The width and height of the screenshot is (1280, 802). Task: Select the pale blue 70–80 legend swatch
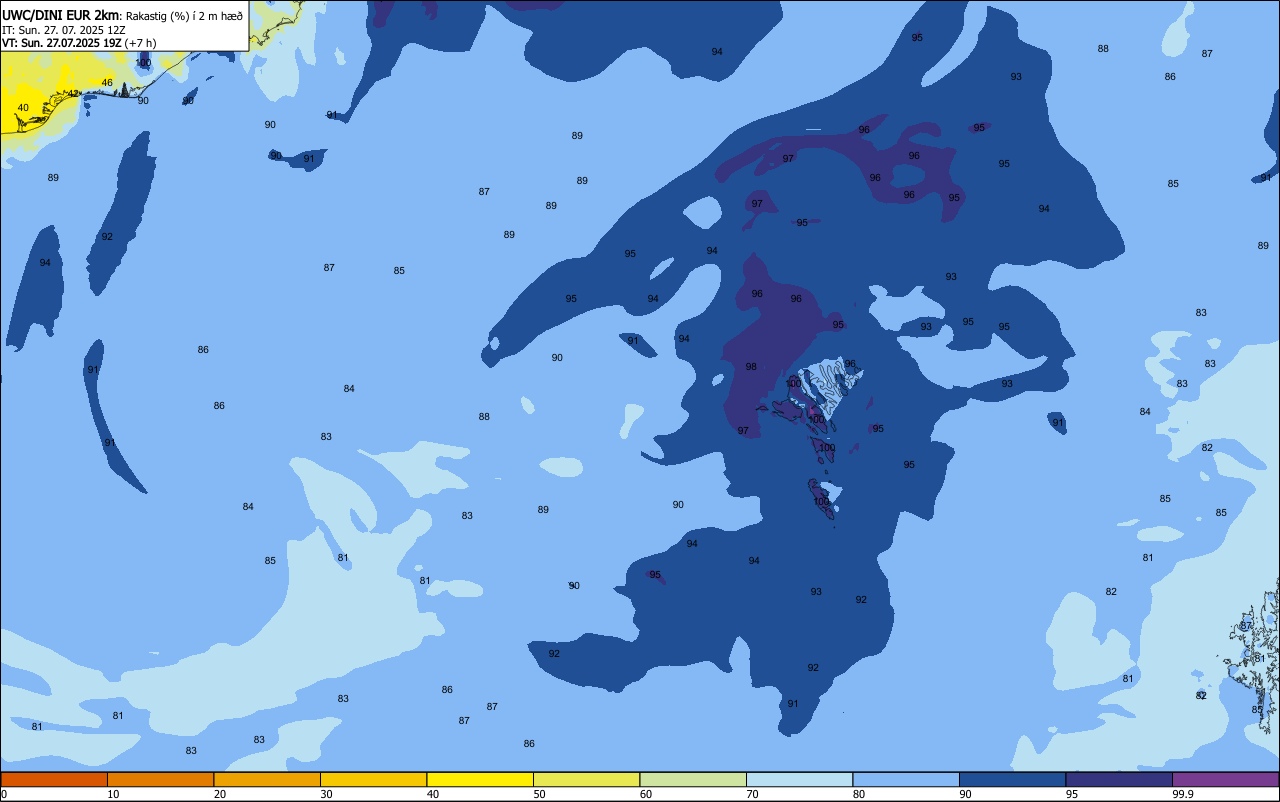(799, 779)
